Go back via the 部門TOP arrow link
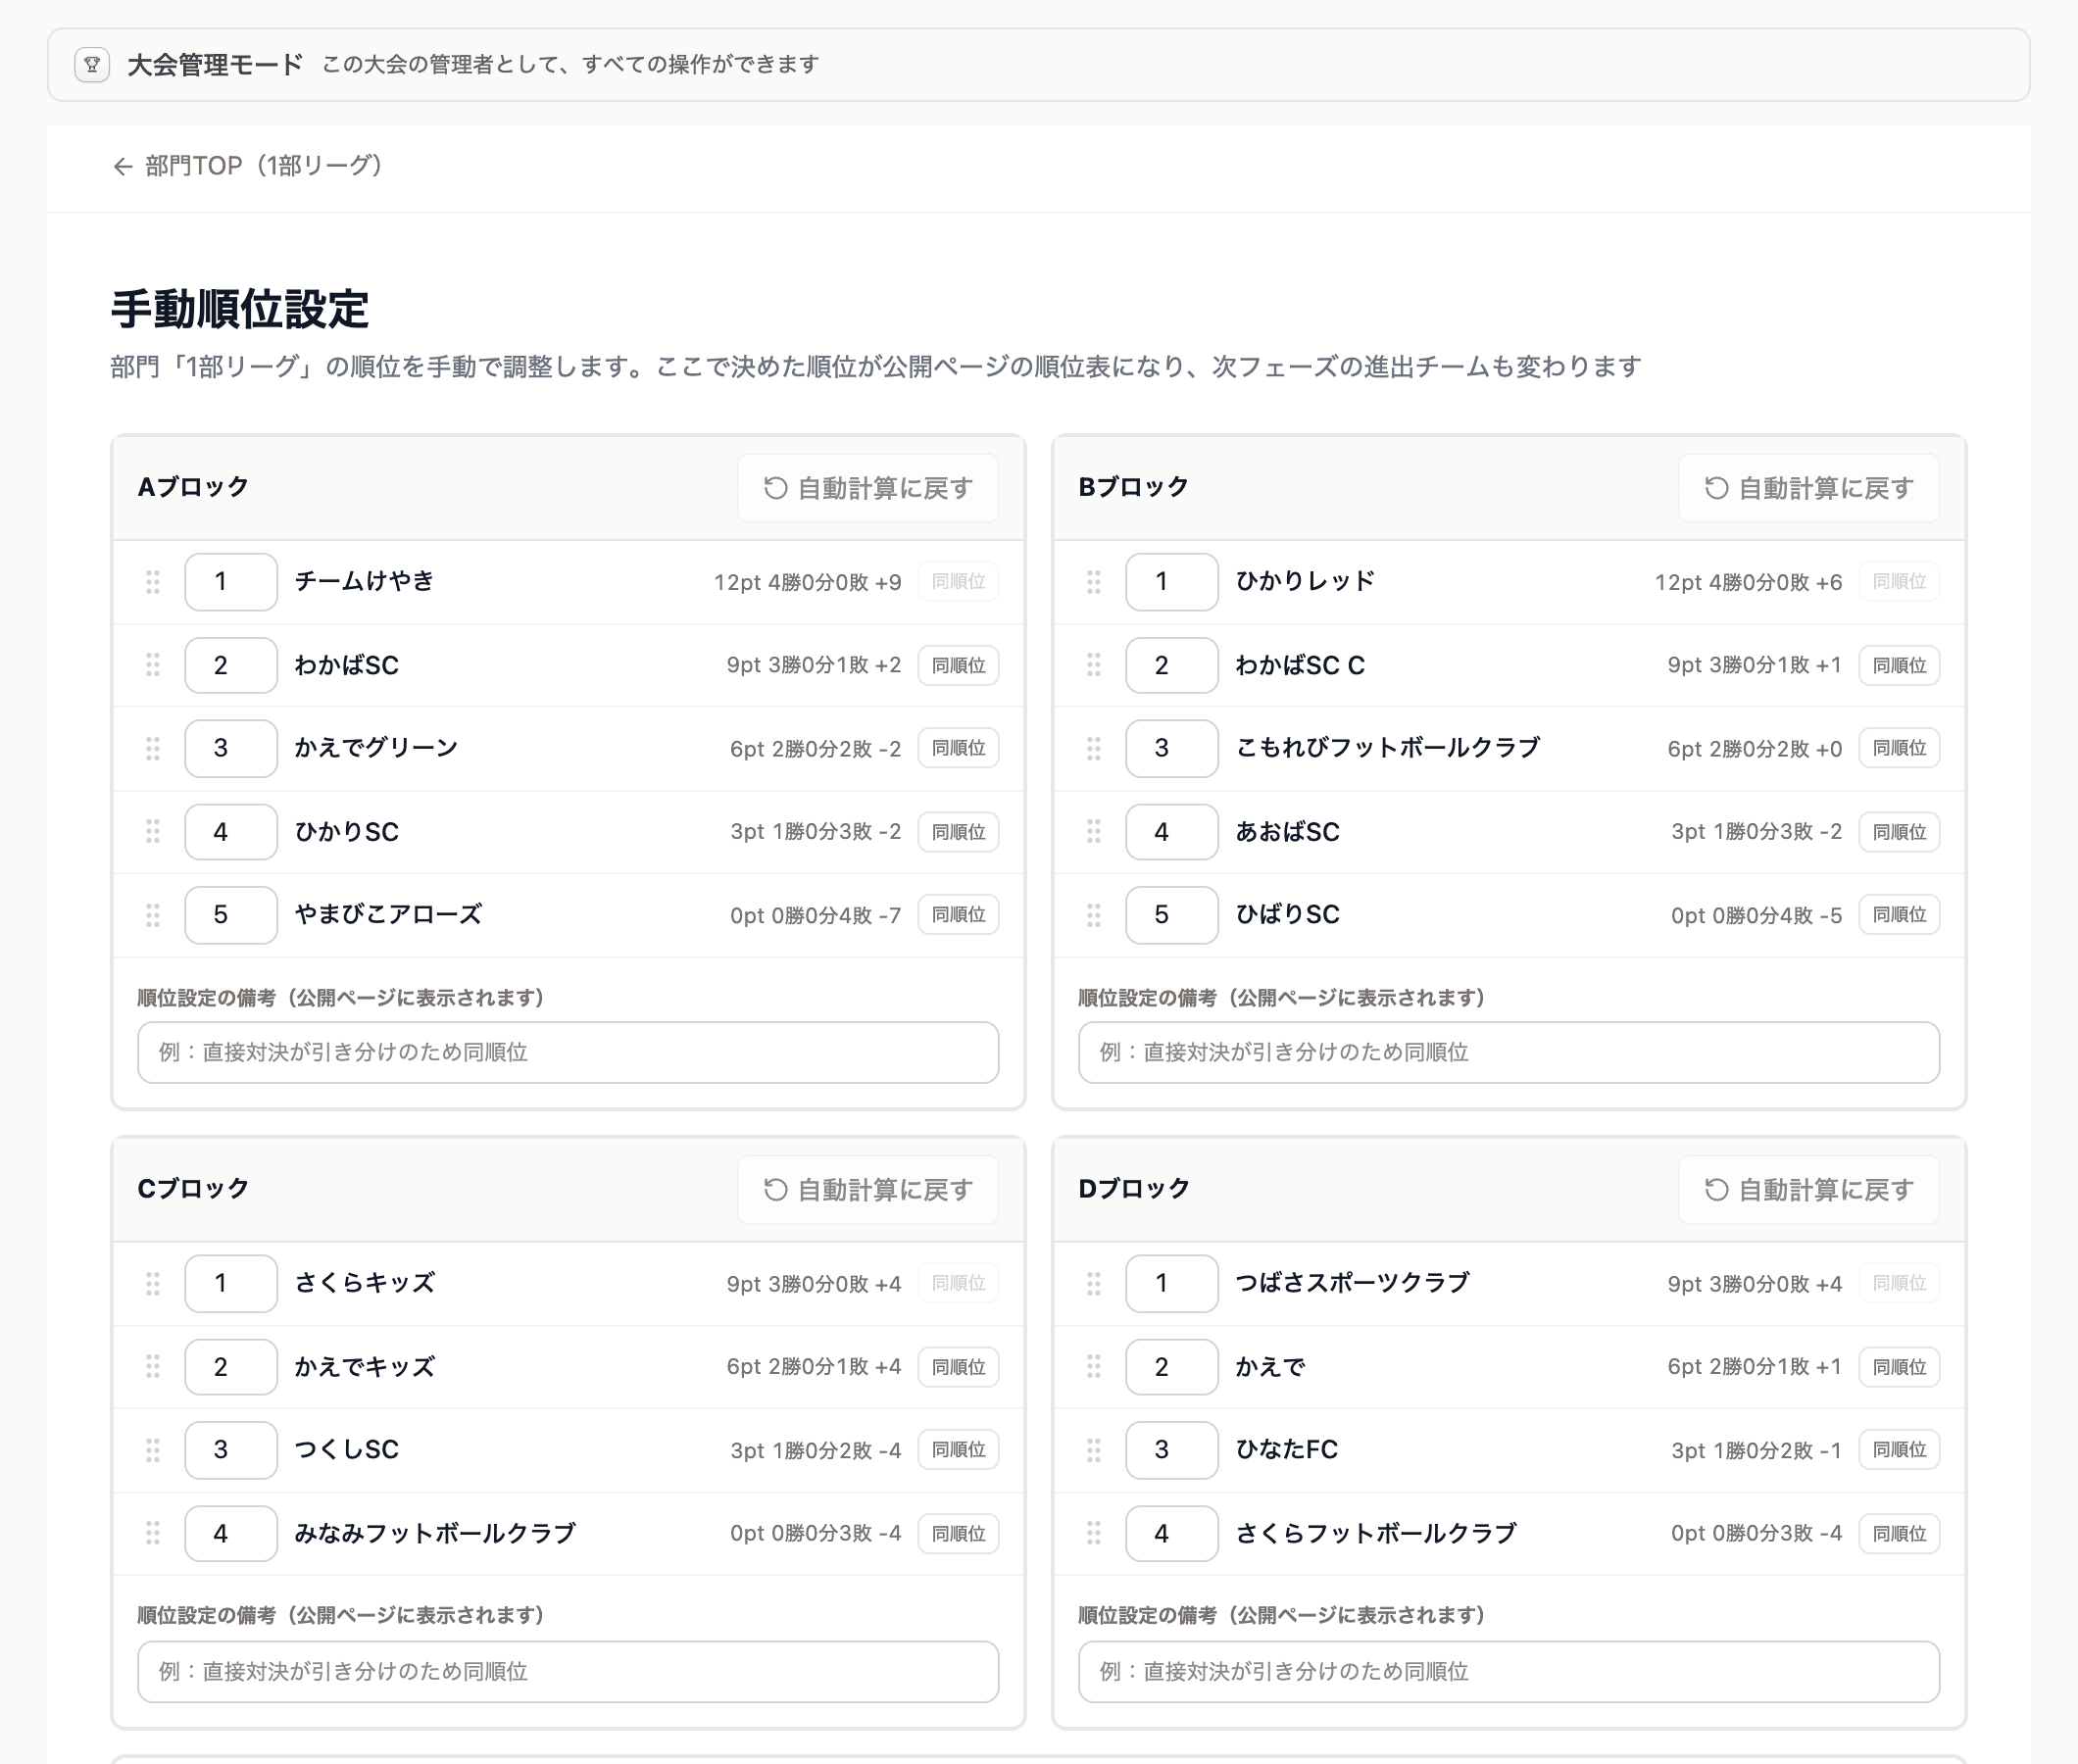Viewport: 2078px width, 1764px height. (247, 166)
